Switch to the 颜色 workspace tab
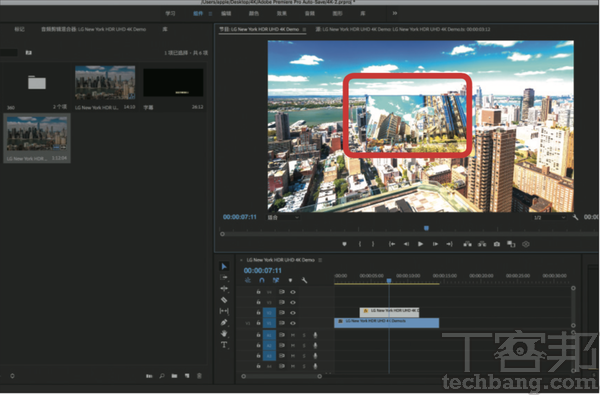Screen dimensions: 600x395 point(254,13)
